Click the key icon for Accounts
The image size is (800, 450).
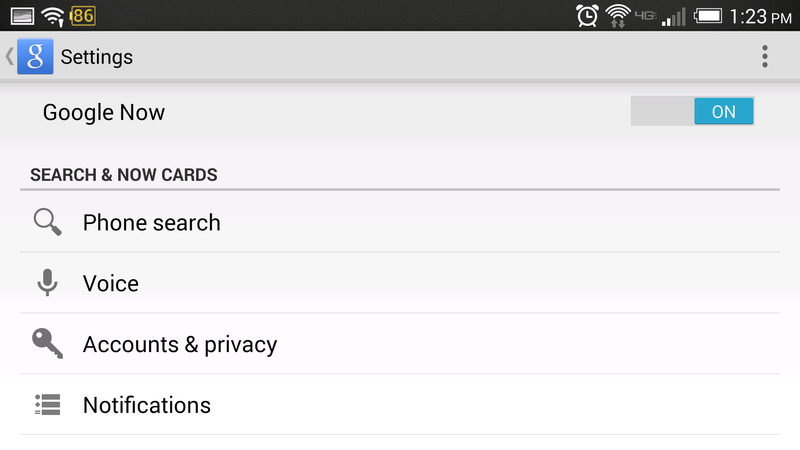(47, 343)
